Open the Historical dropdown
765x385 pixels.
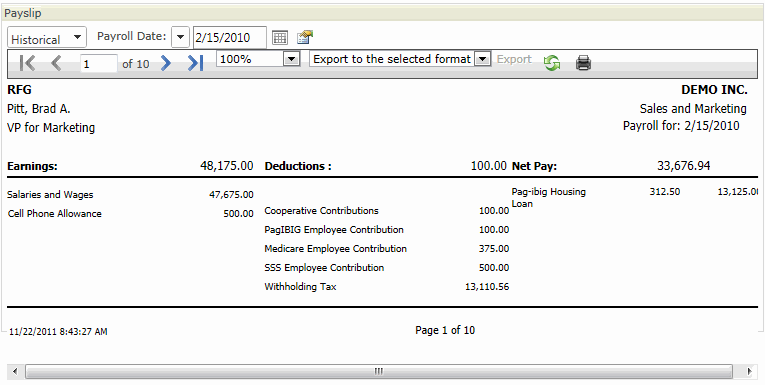(x=47, y=38)
